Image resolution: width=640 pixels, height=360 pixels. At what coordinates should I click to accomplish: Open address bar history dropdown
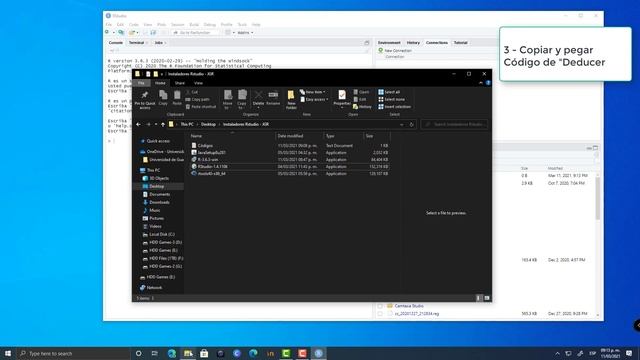click(402, 124)
